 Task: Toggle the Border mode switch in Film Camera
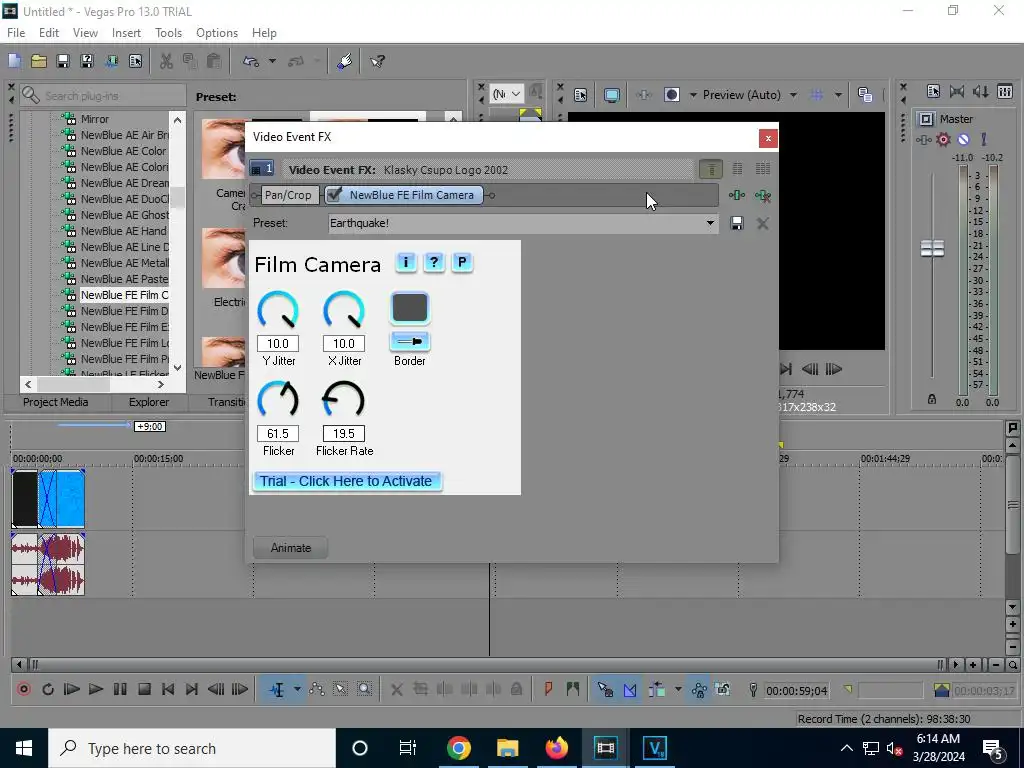410,342
